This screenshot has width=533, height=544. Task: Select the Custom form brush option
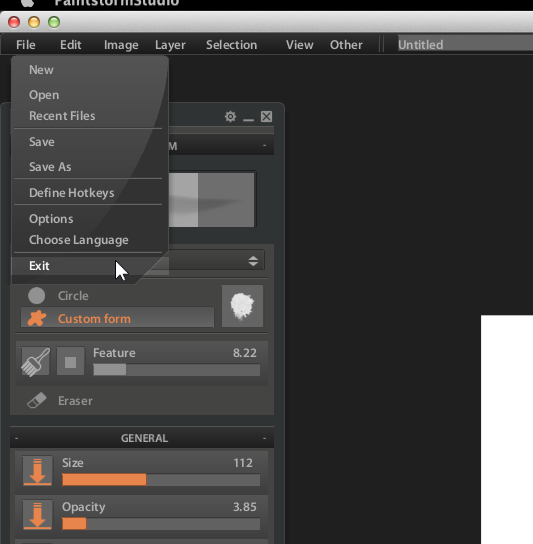117,317
